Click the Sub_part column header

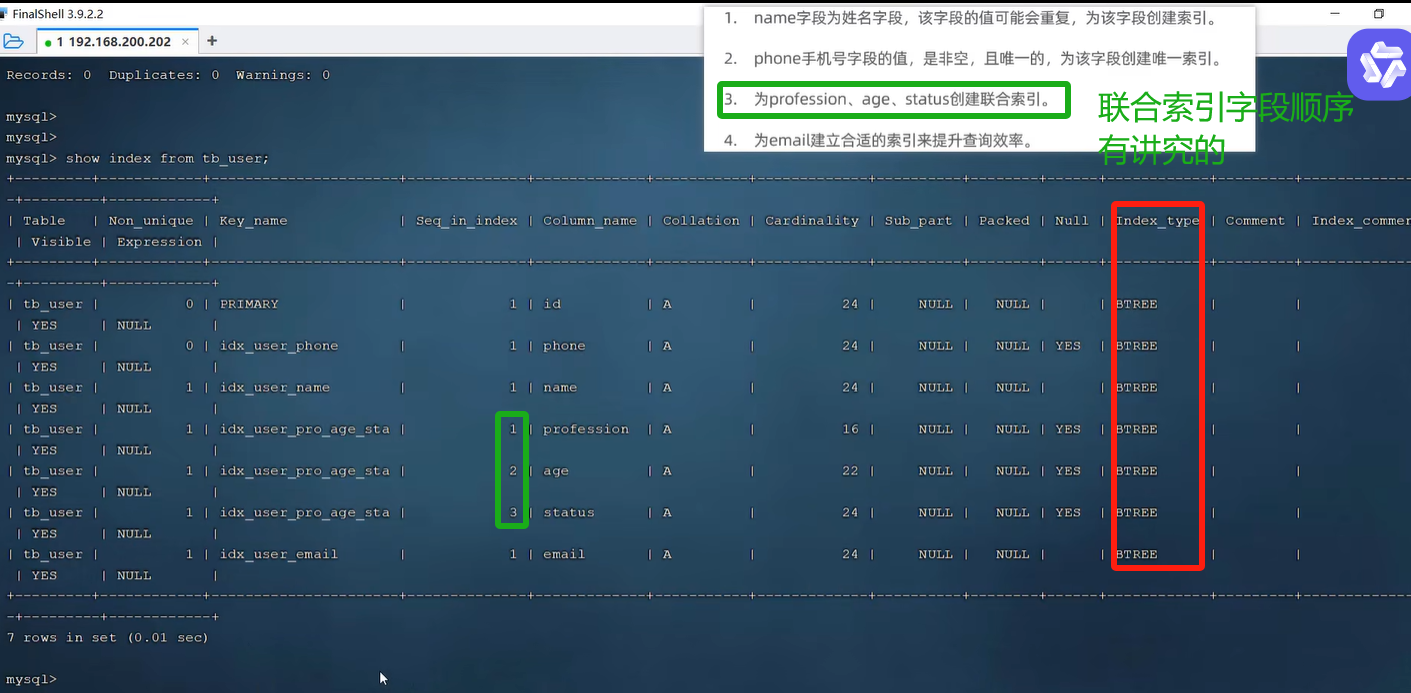tap(919, 221)
